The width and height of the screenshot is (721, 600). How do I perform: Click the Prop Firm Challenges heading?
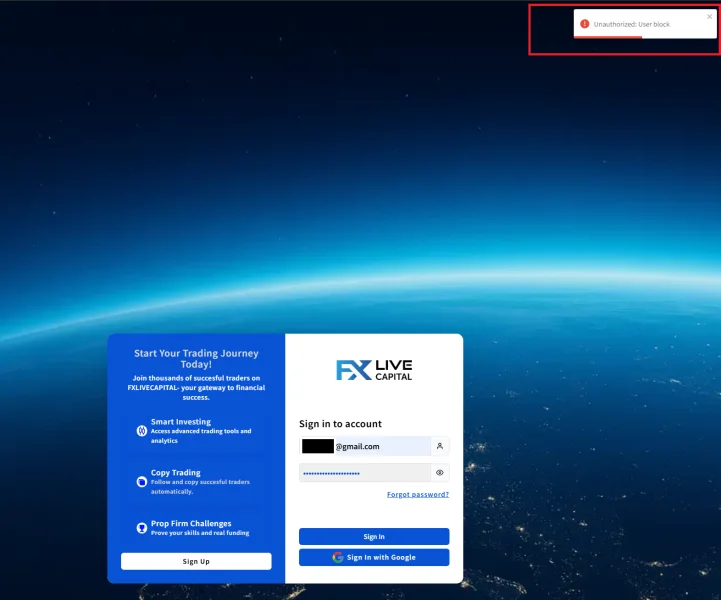click(x=191, y=523)
